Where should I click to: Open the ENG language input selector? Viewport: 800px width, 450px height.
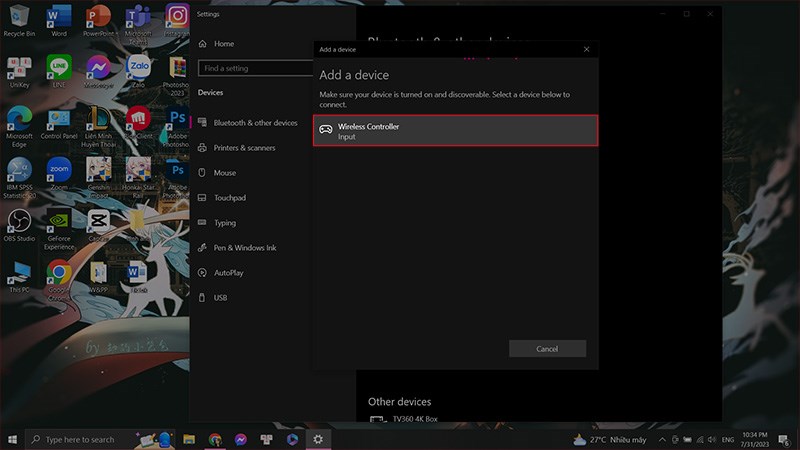[728, 439]
